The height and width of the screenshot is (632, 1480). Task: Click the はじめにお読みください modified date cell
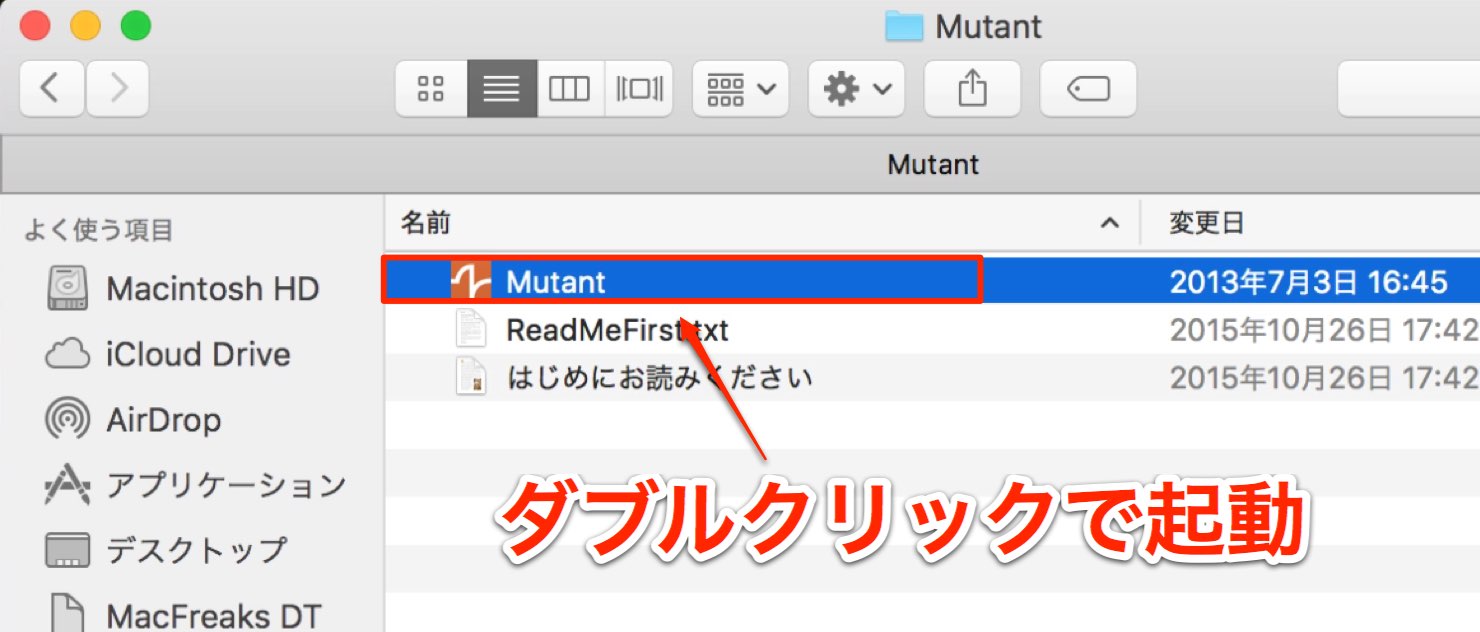[1324, 377]
